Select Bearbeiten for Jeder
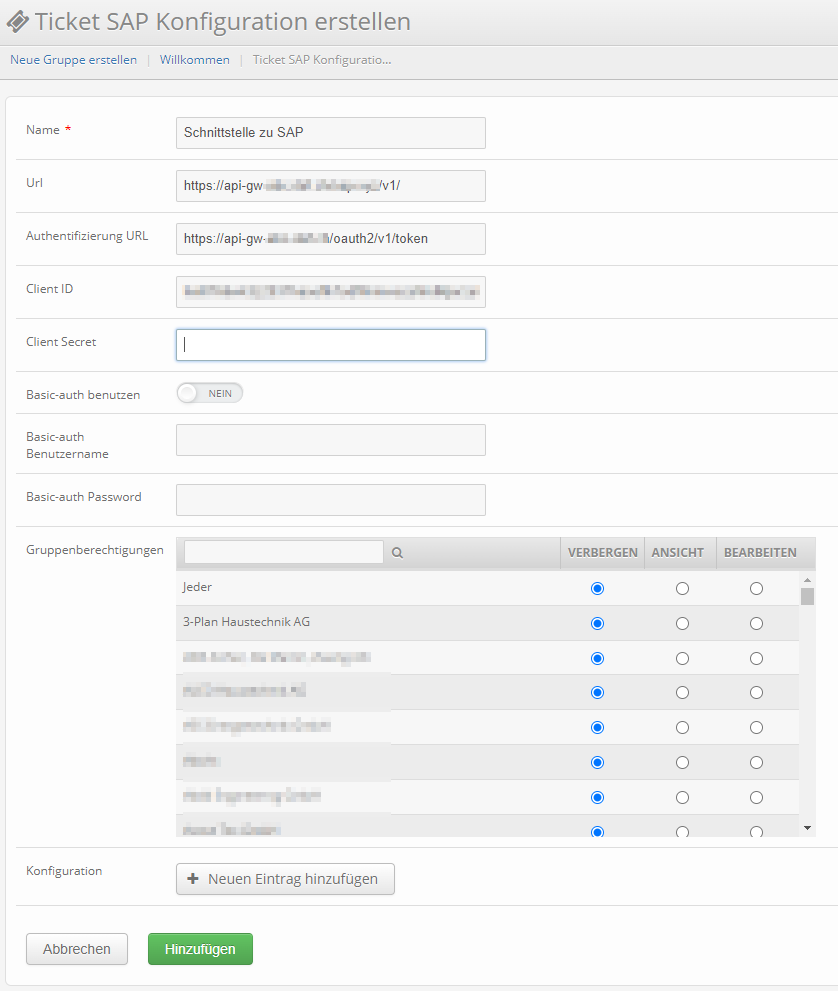Viewport: 838px width, 991px height. [756, 588]
